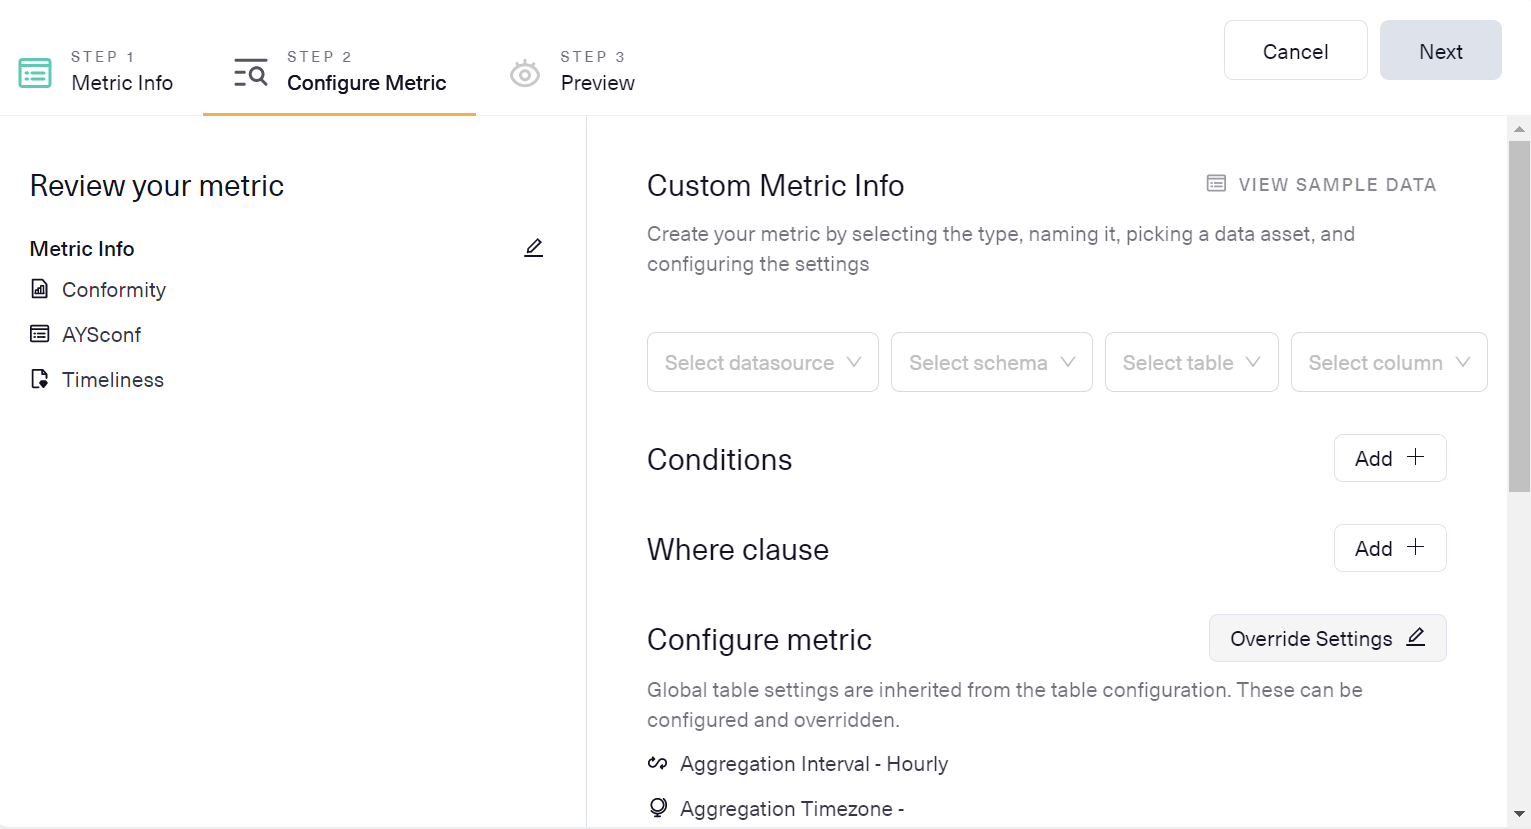Viewport: 1531px width, 829px height.
Task: Click the Aggregation Interval link icon
Action: (x=657, y=764)
